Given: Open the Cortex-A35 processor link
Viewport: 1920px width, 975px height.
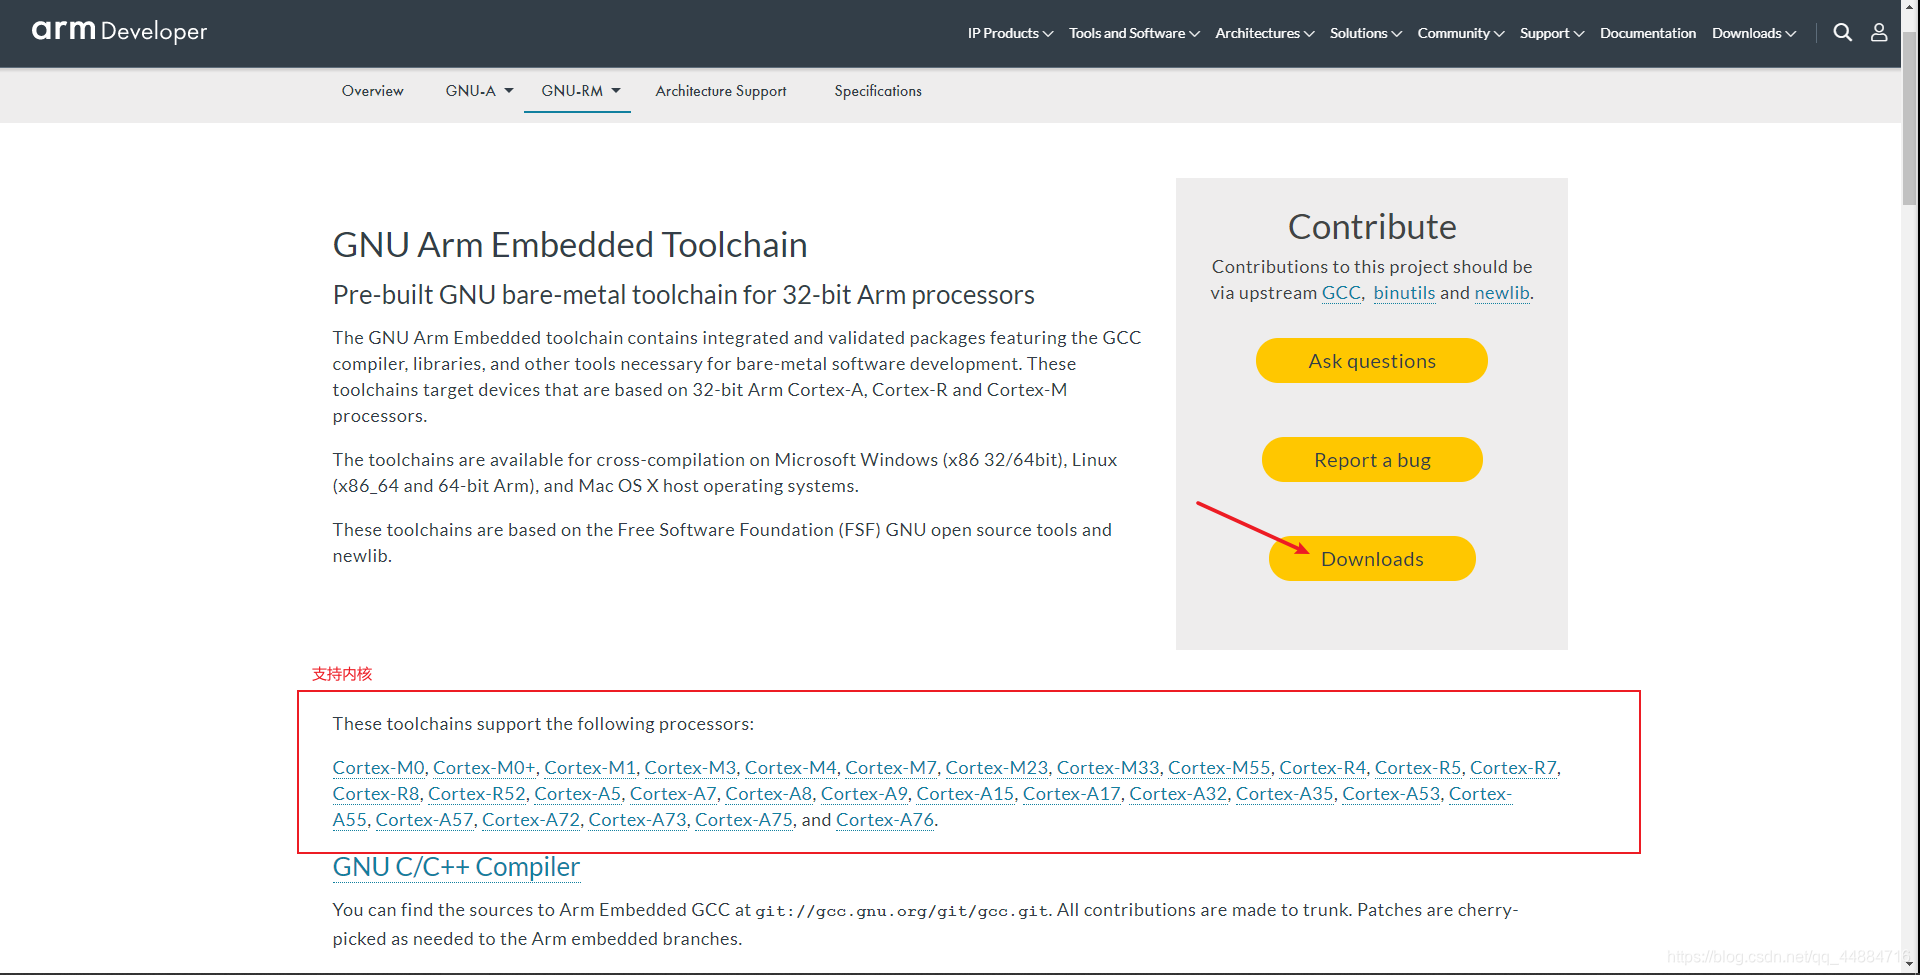Looking at the screenshot, I should tap(1285, 794).
